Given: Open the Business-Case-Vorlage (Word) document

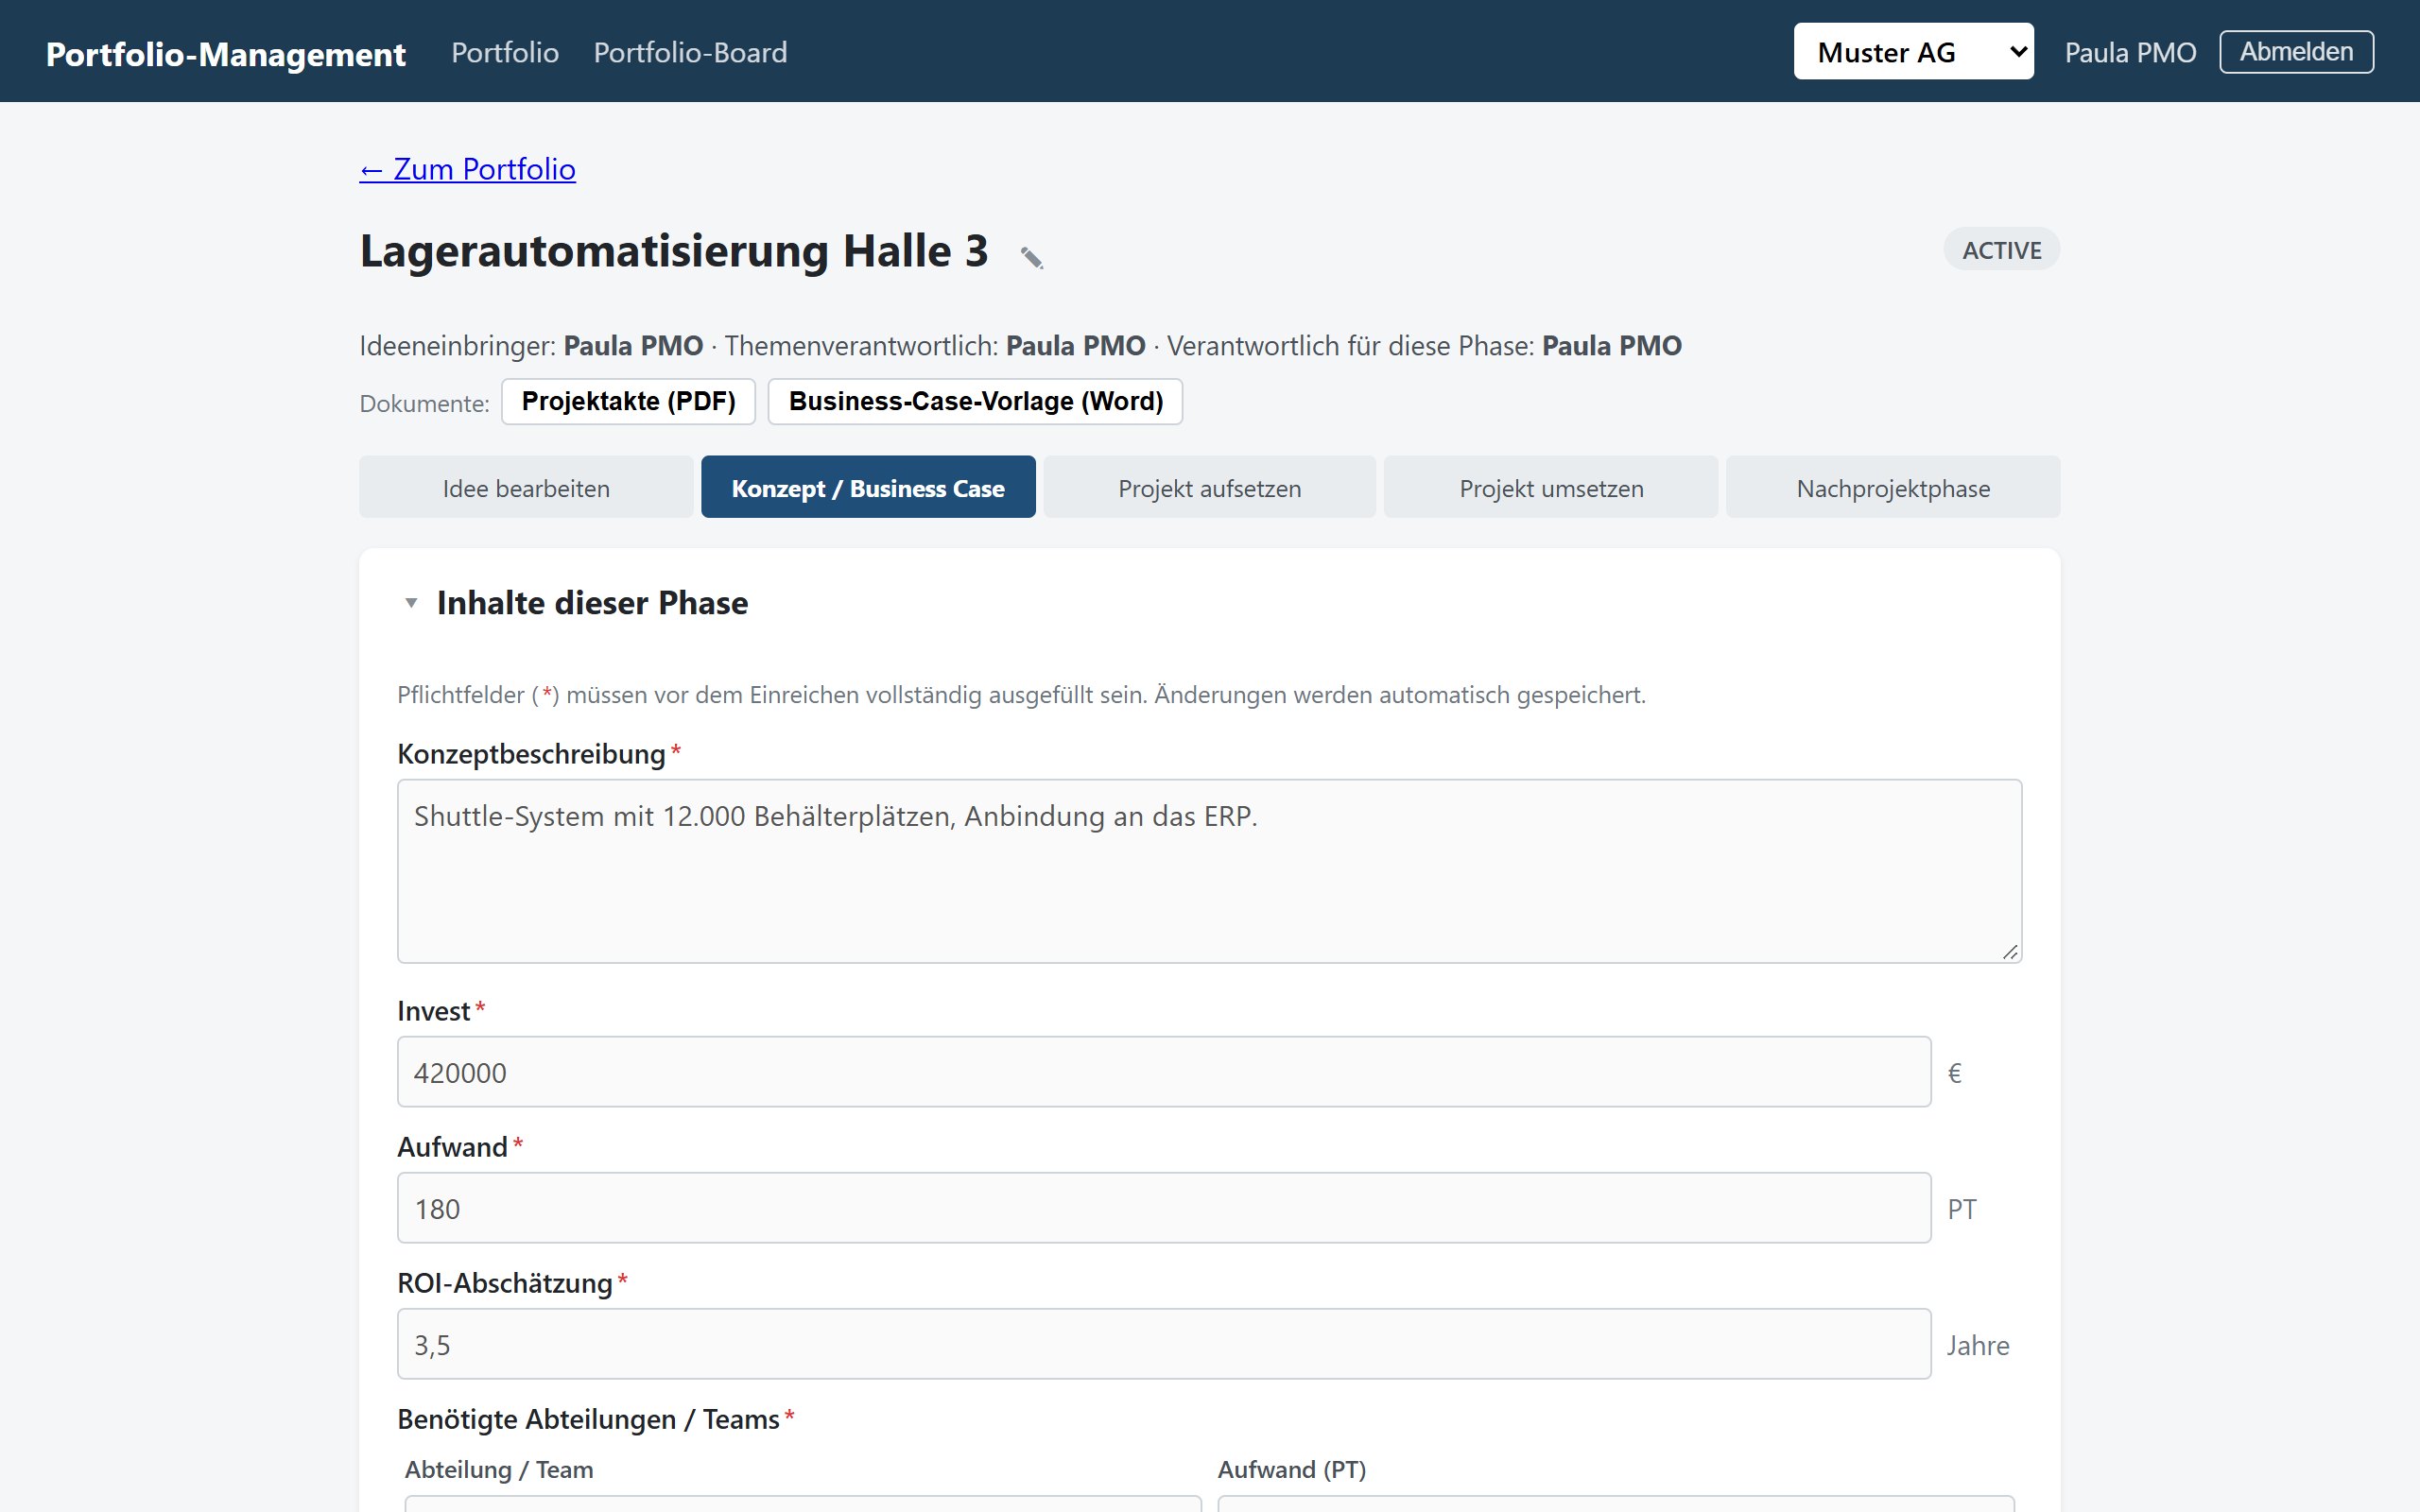Looking at the screenshot, I should 976,401.
